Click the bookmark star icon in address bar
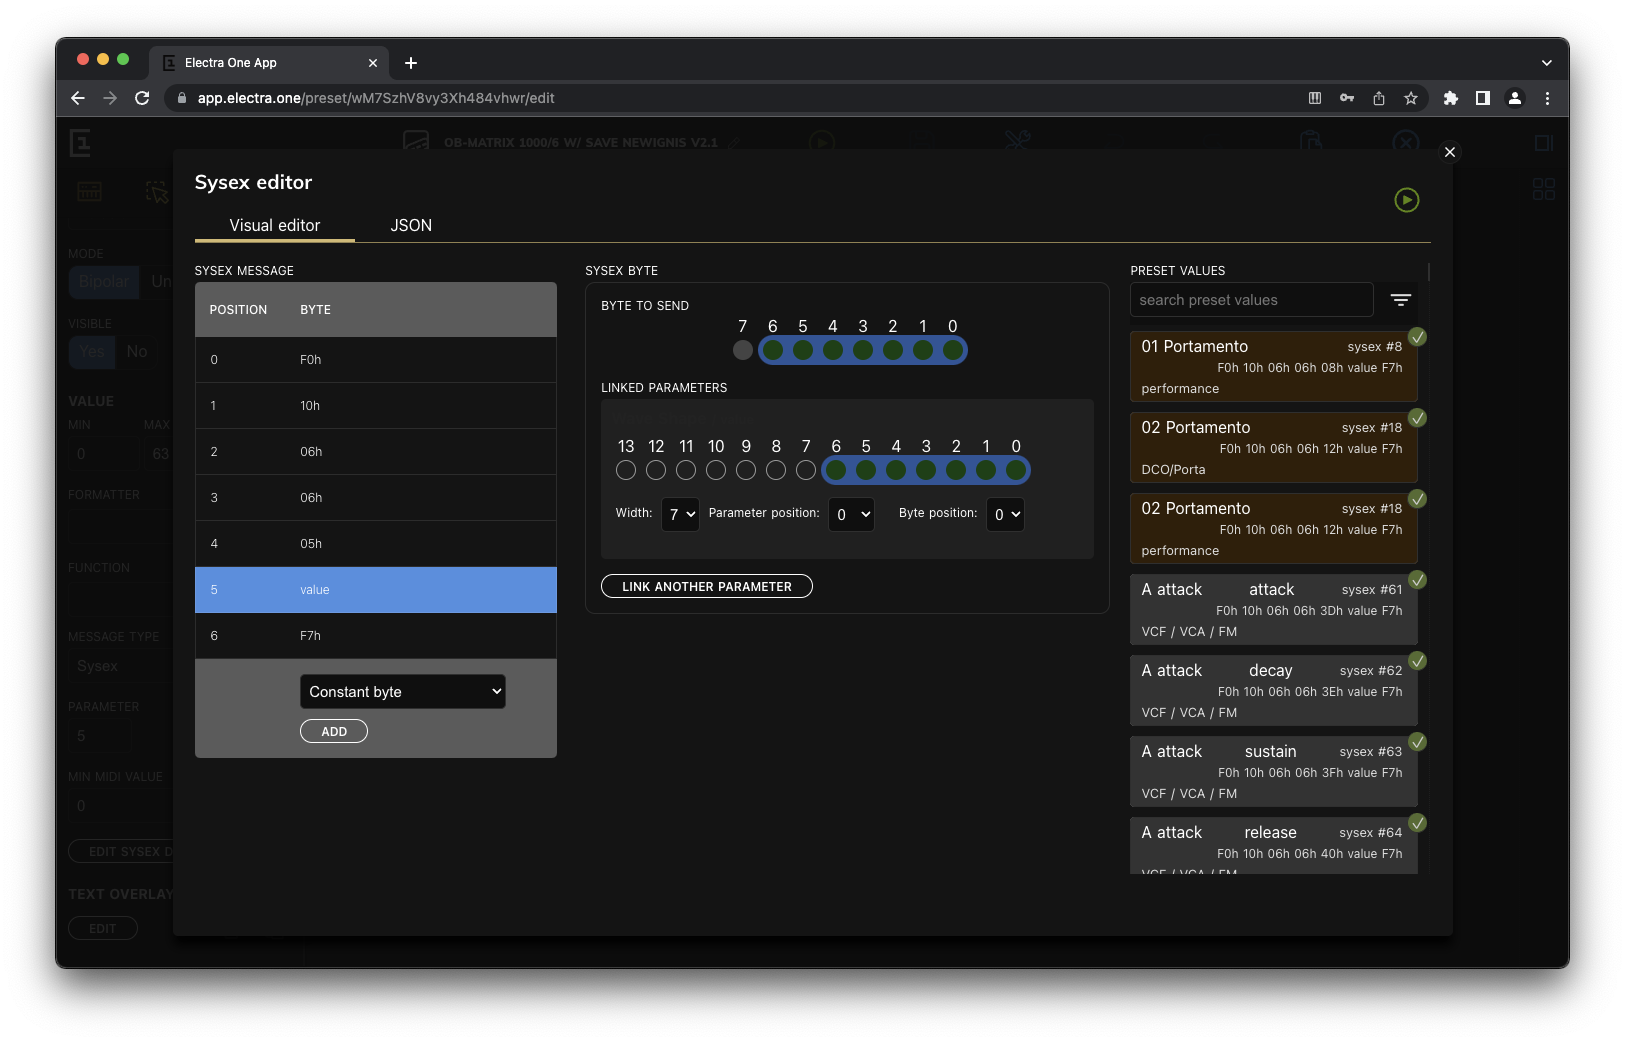The width and height of the screenshot is (1625, 1042). coord(1410,98)
